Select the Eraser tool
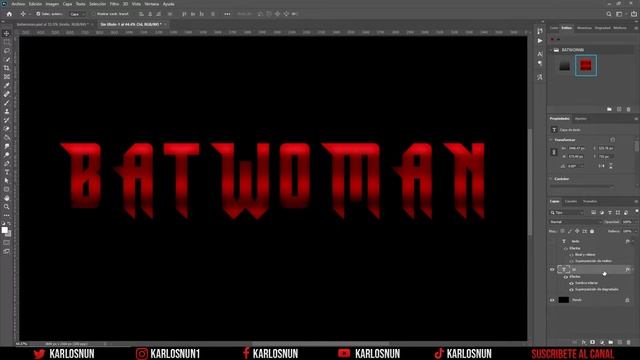The image size is (640, 360). point(7,129)
